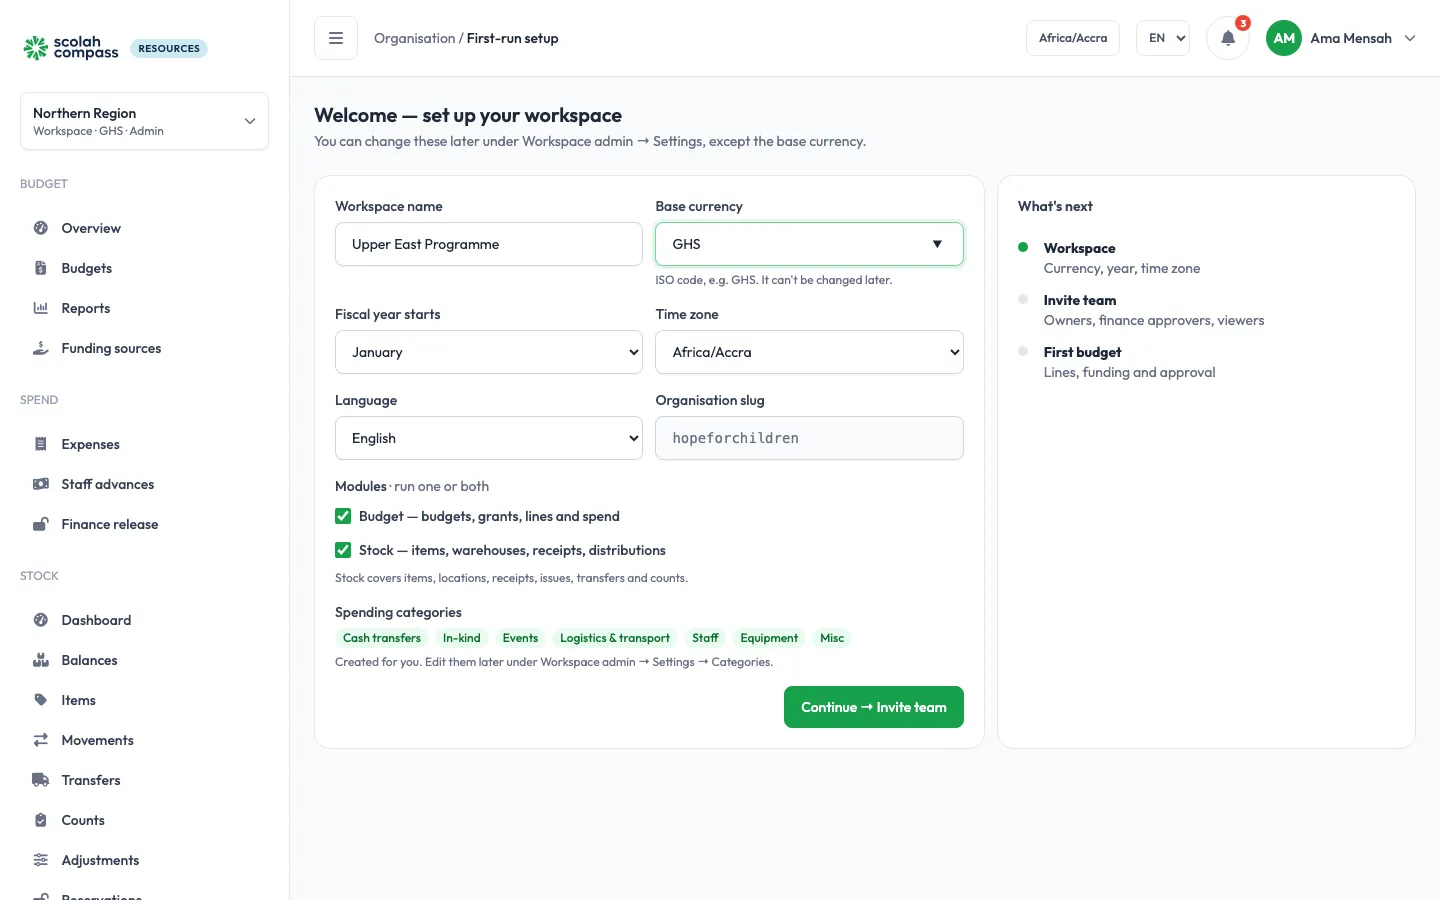Screen dimensions: 1440x900
Task: Click the Balances boxes icon
Action: (x=41, y=660)
